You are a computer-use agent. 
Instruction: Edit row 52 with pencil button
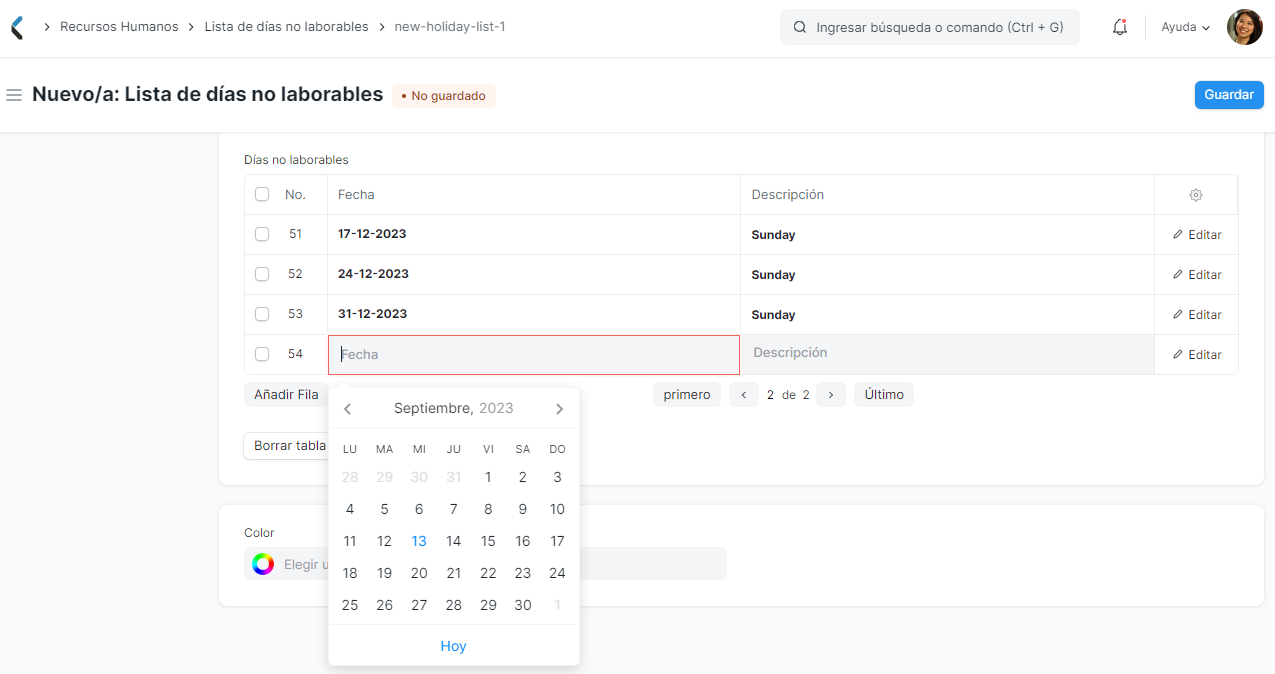click(1197, 275)
